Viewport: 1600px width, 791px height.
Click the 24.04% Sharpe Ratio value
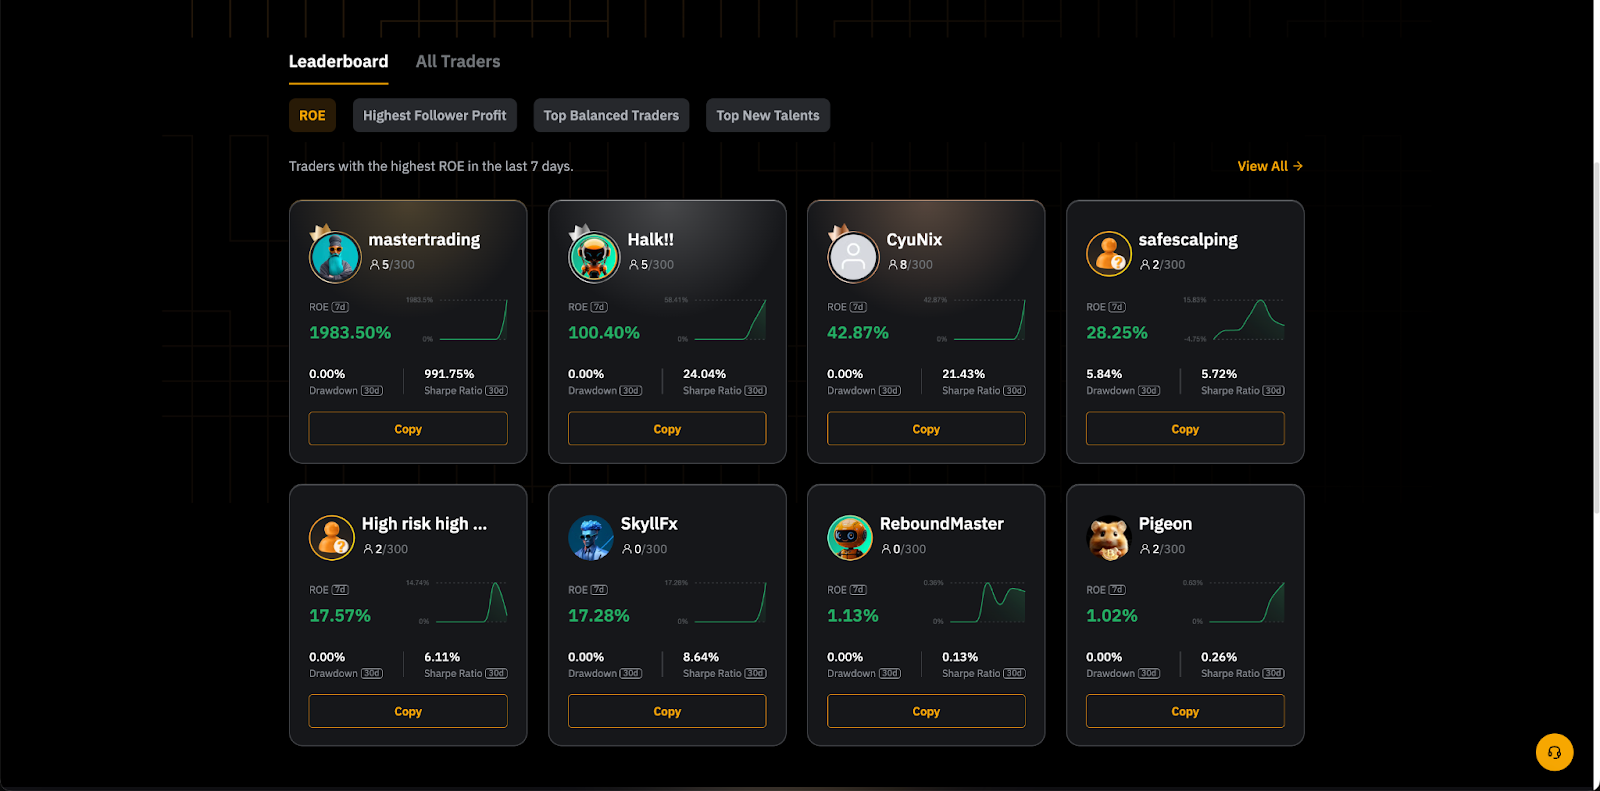(x=705, y=374)
